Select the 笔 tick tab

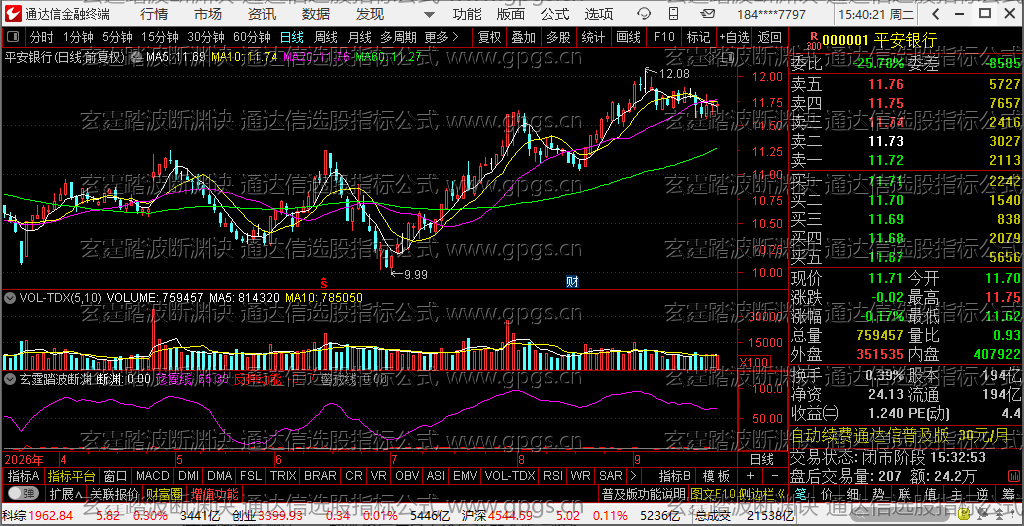coord(802,493)
